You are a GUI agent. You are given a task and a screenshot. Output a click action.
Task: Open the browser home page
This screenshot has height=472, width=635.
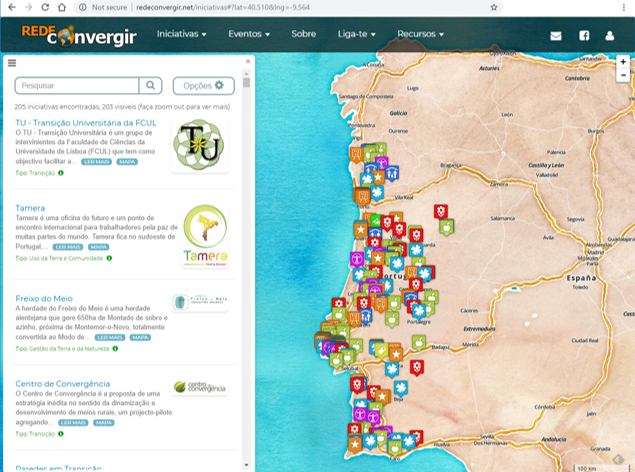[62, 7]
